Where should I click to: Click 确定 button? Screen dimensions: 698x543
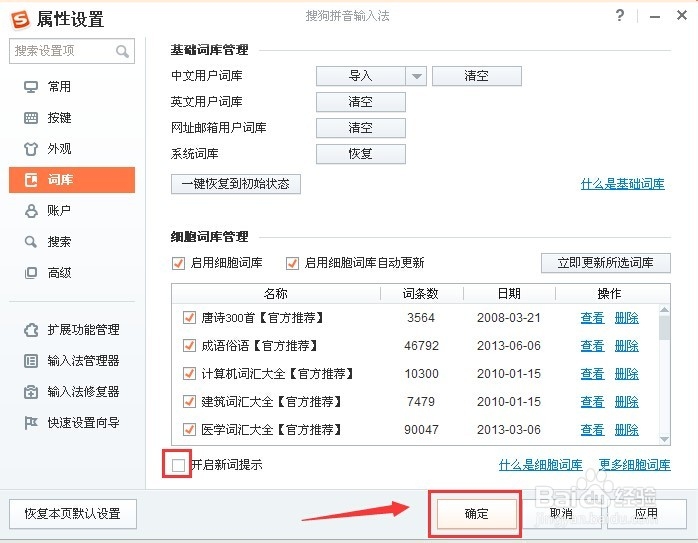point(476,514)
